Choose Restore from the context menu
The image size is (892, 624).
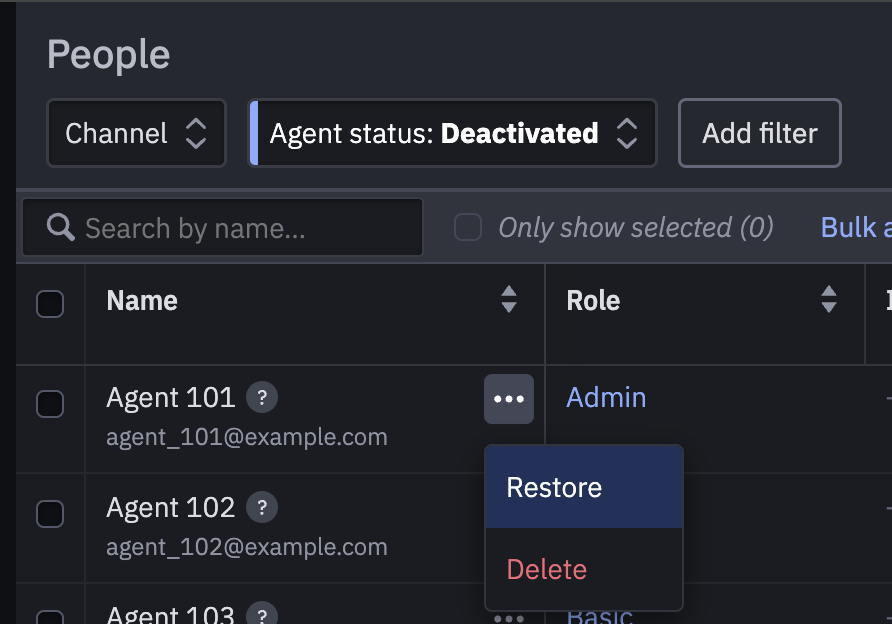pyautogui.click(x=584, y=487)
